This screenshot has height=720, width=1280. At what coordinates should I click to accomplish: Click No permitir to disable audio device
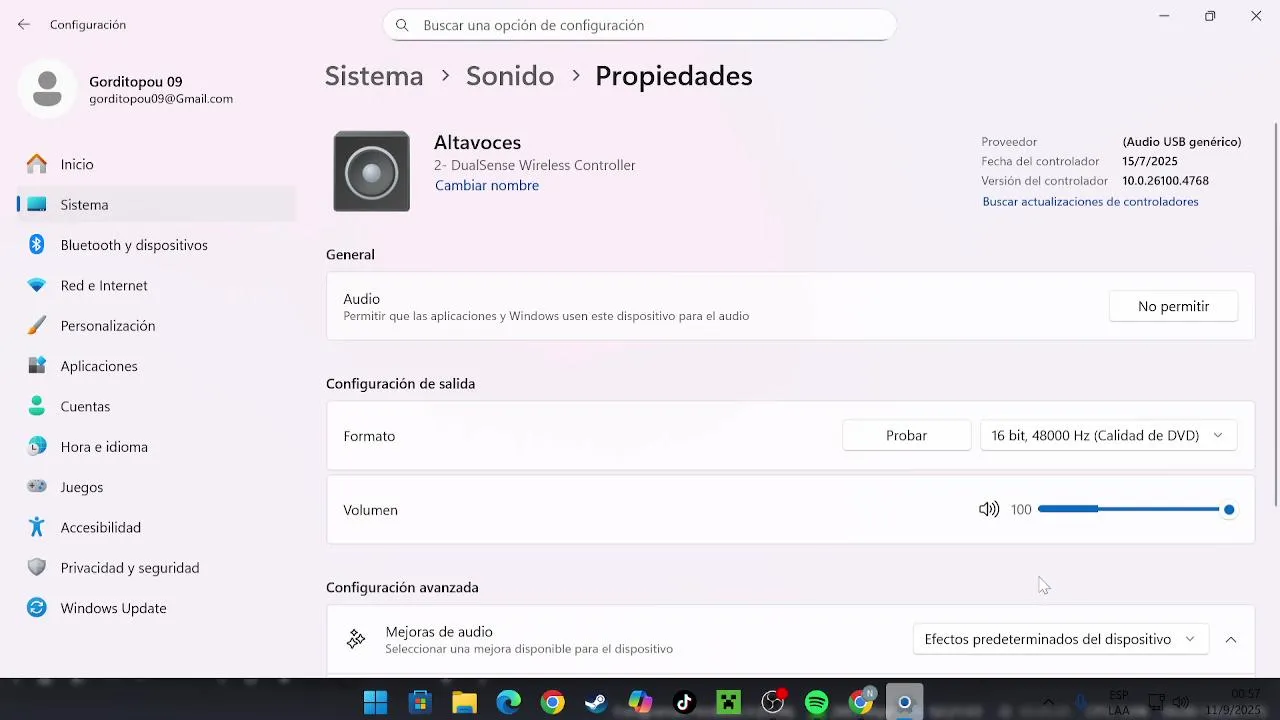1173,307
